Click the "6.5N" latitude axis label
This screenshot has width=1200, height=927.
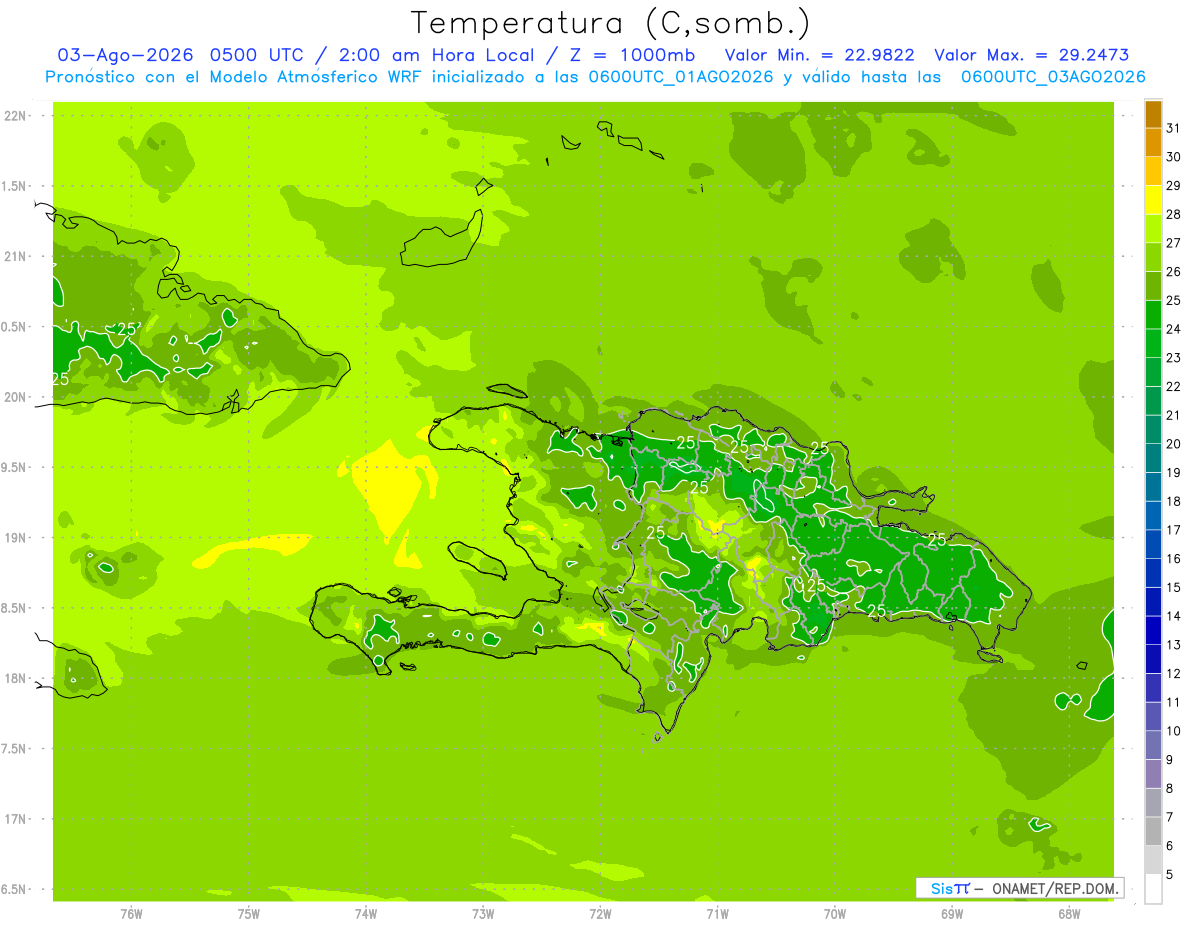pyautogui.click(x=16, y=889)
